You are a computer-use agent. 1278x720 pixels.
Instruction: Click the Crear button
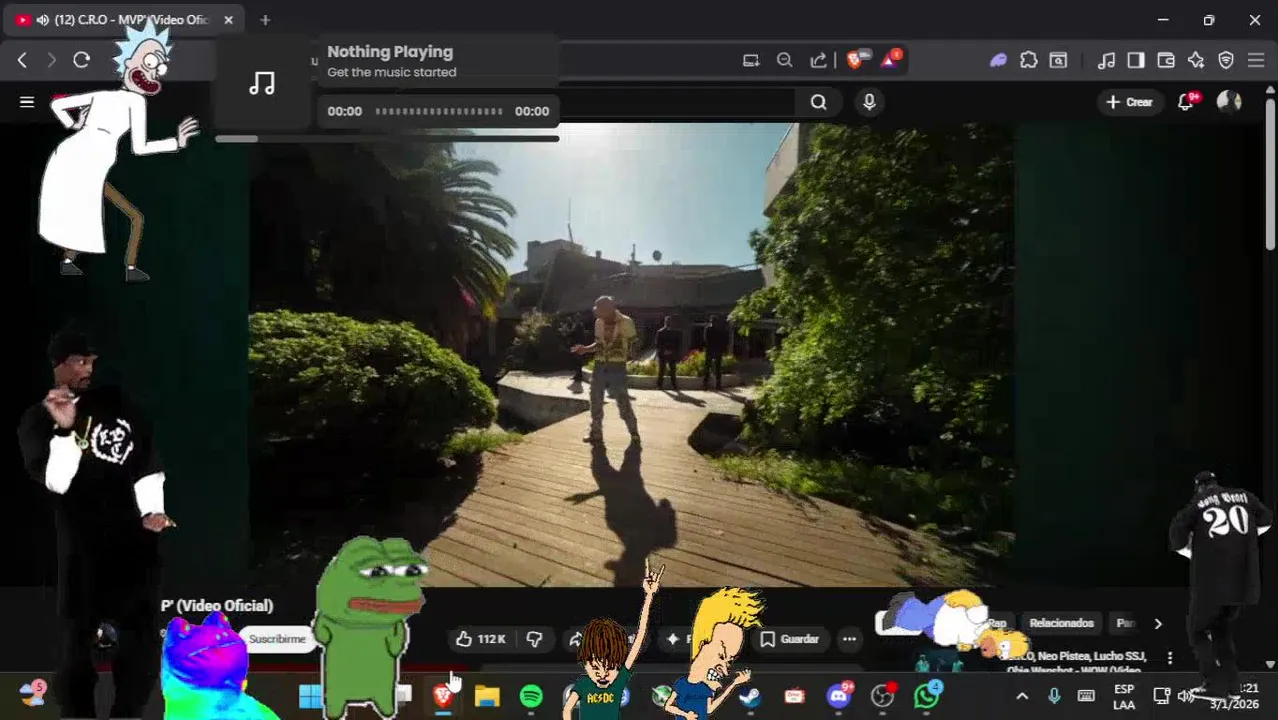pyautogui.click(x=1129, y=102)
